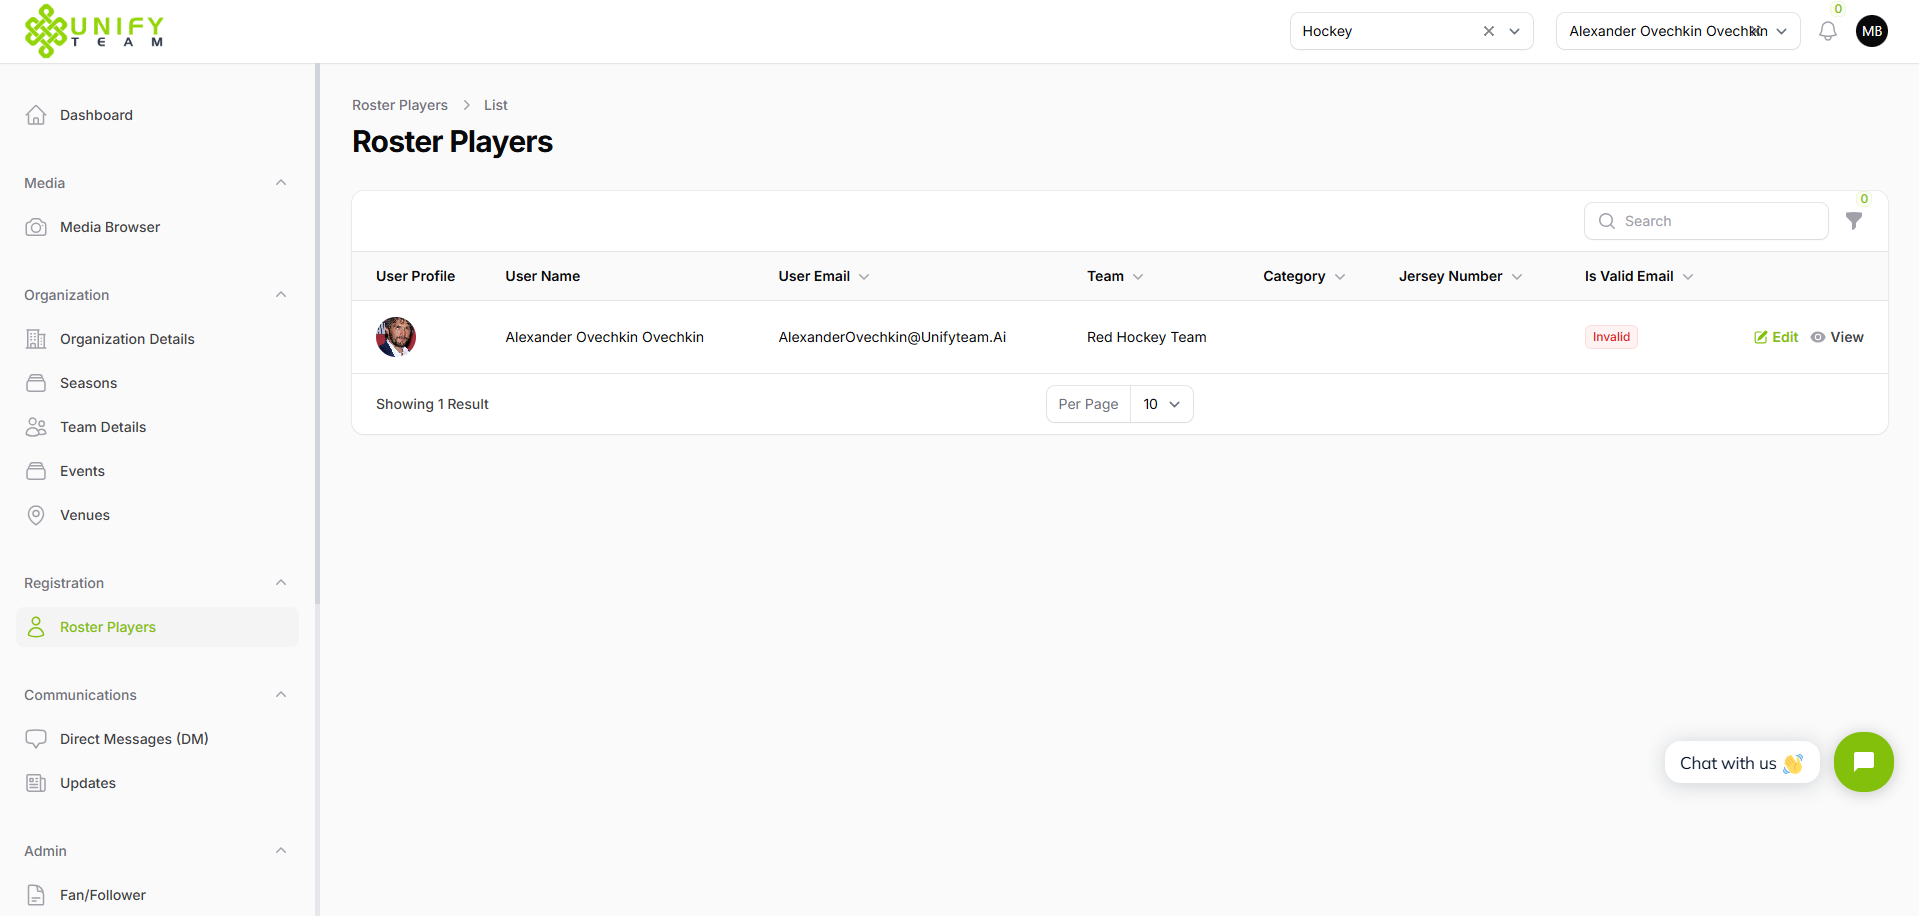This screenshot has height=916, width=1919.
Task: Open the filter funnel icon above the table
Action: pos(1855,221)
